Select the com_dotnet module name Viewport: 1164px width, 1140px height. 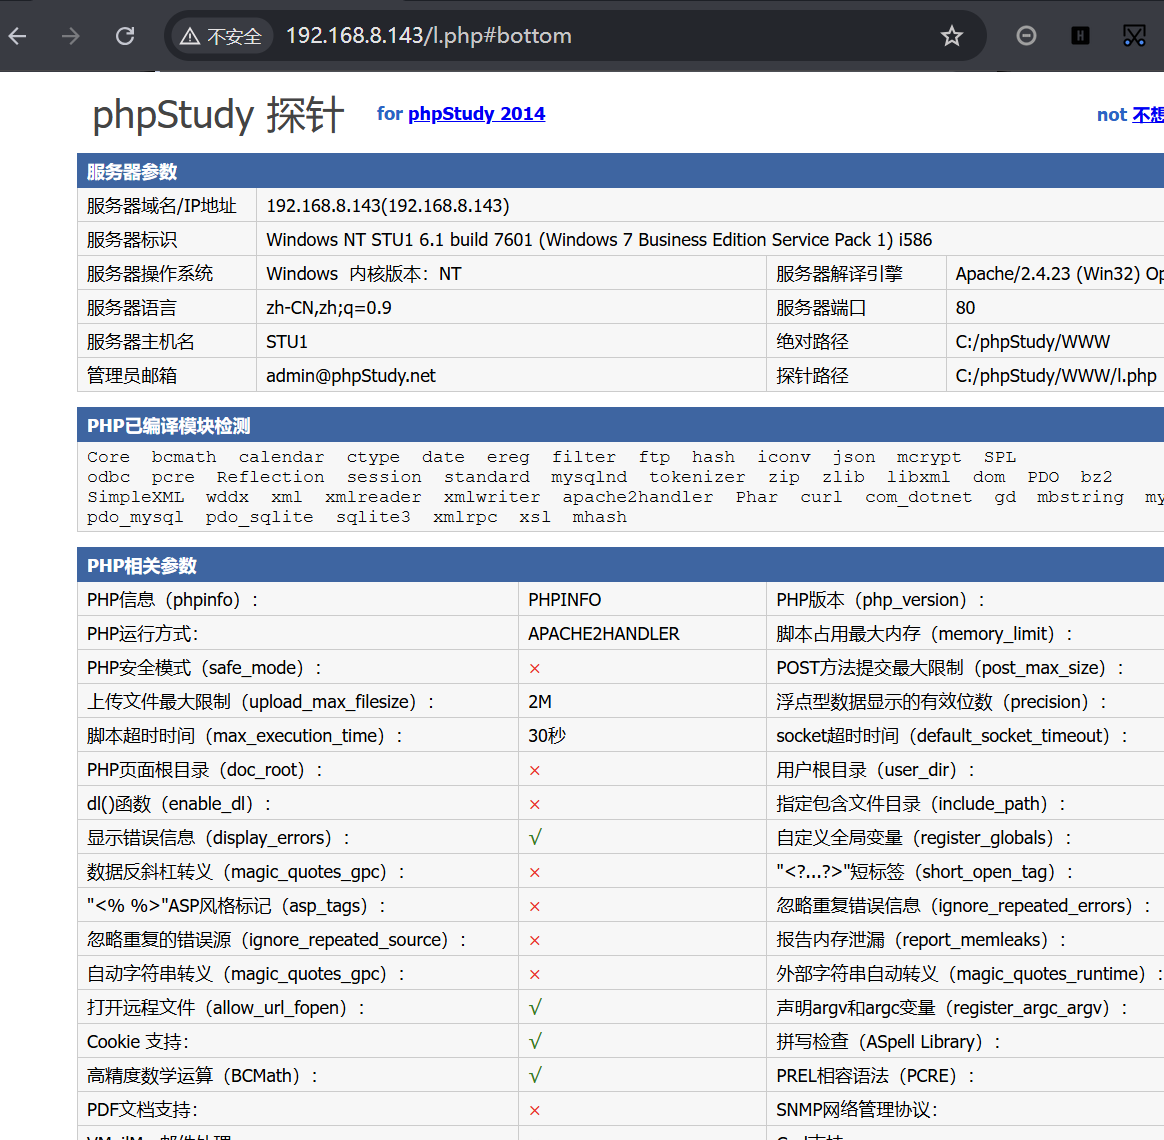point(918,497)
